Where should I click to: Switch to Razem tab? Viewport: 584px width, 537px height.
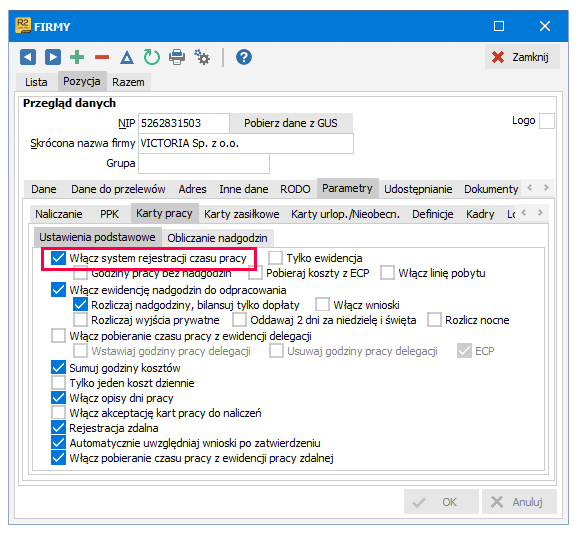[x=128, y=82]
